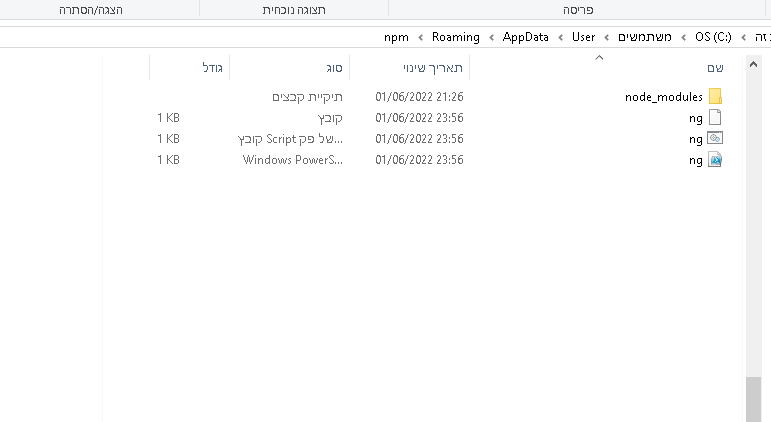The height and width of the screenshot is (422, 771).
Task: Select the plain ng file icon
Action: click(715, 118)
